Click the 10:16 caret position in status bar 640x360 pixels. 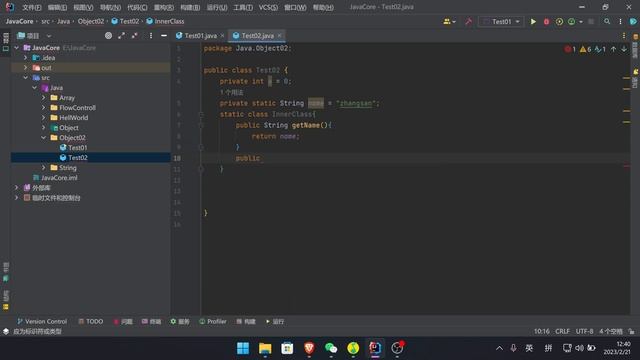coord(542,331)
